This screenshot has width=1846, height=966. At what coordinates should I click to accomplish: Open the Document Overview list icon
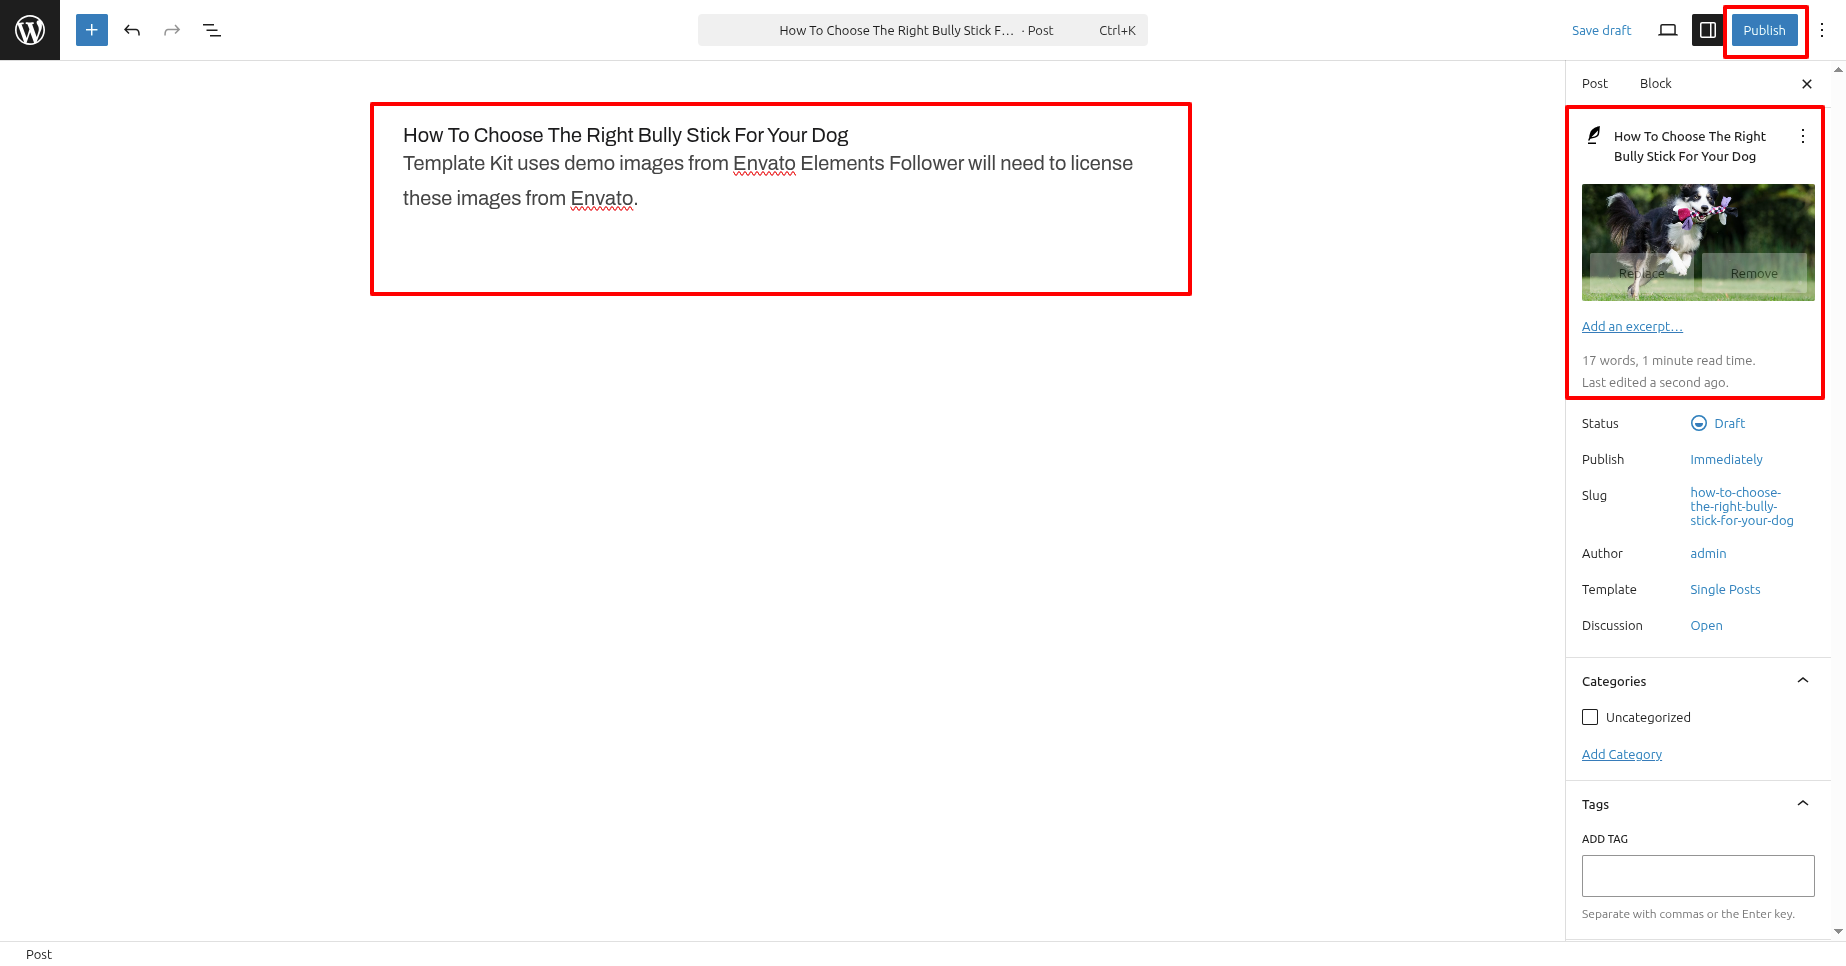coord(212,30)
